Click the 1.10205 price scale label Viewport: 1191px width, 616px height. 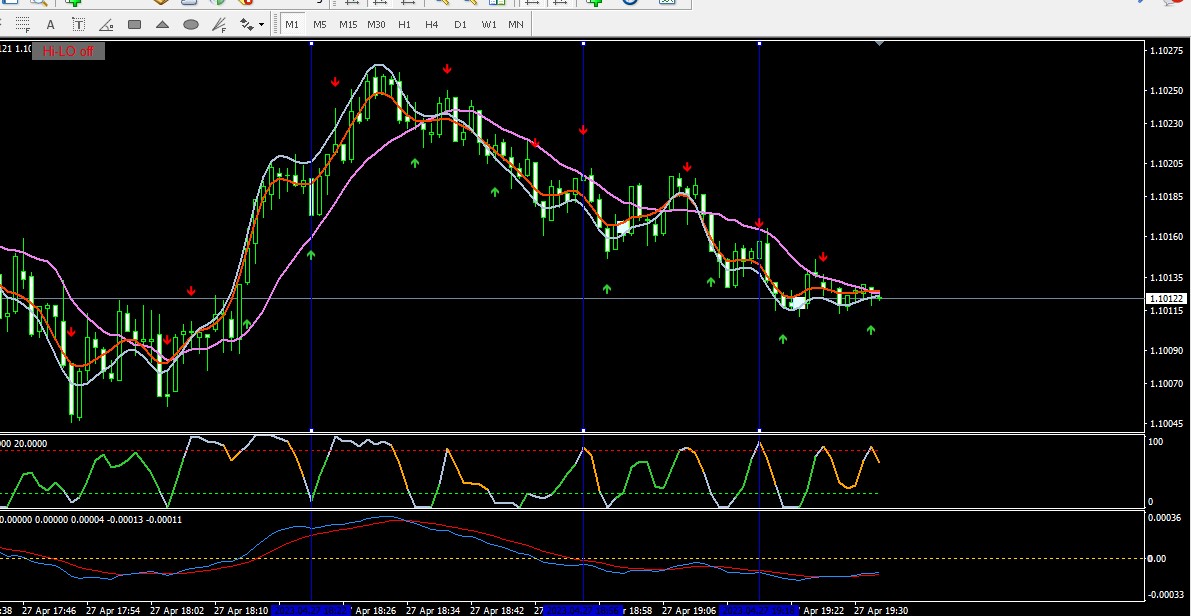pyautogui.click(x=1167, y=163)
